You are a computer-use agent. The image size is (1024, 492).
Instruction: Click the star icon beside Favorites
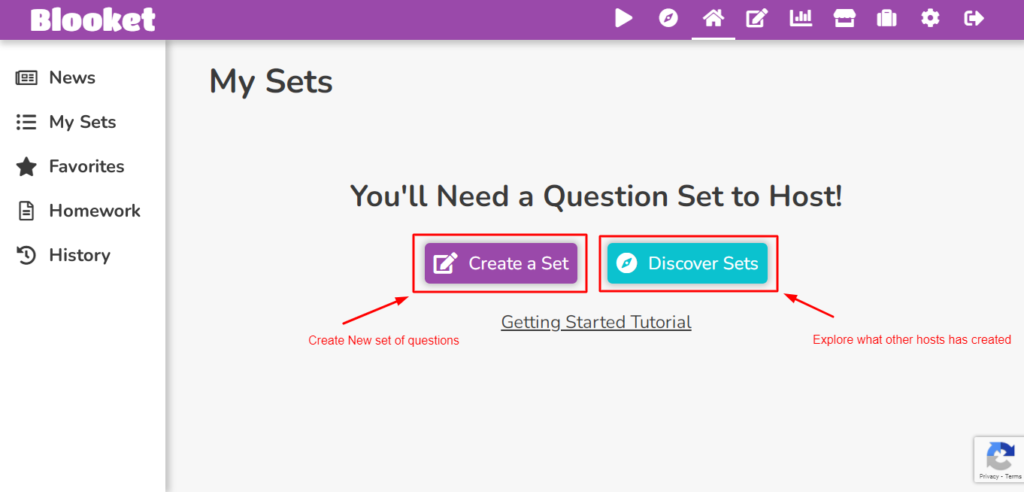[x=26, y=167]
